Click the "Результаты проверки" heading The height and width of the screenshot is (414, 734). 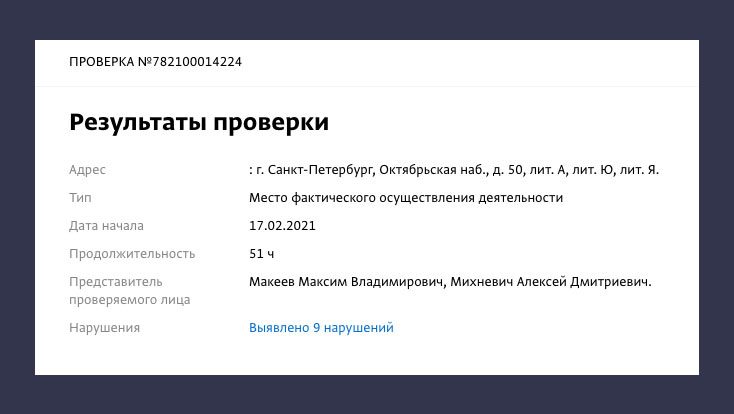[x=199, y=123]
